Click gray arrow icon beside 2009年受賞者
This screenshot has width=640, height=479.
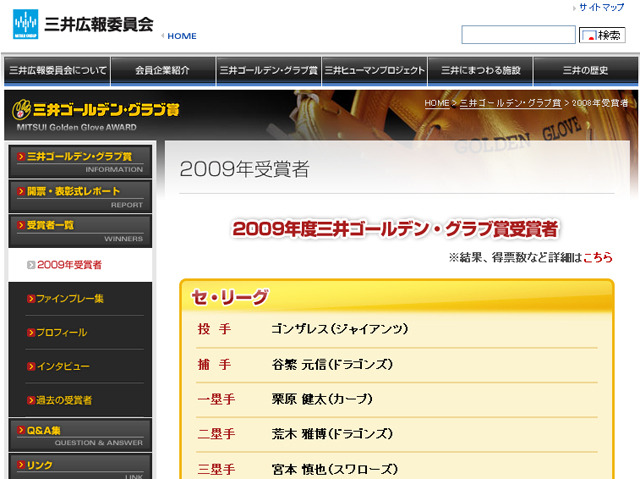[x=31, y=265]
